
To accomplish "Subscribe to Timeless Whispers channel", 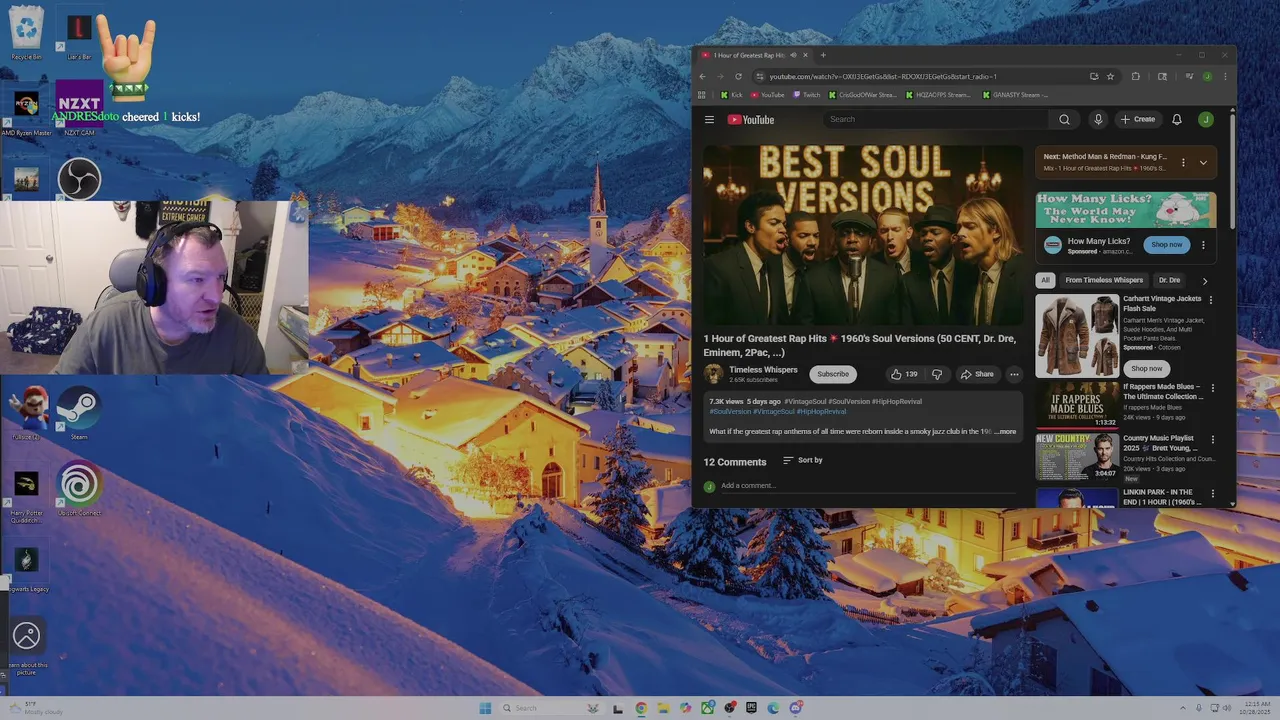I will point(832,374).
